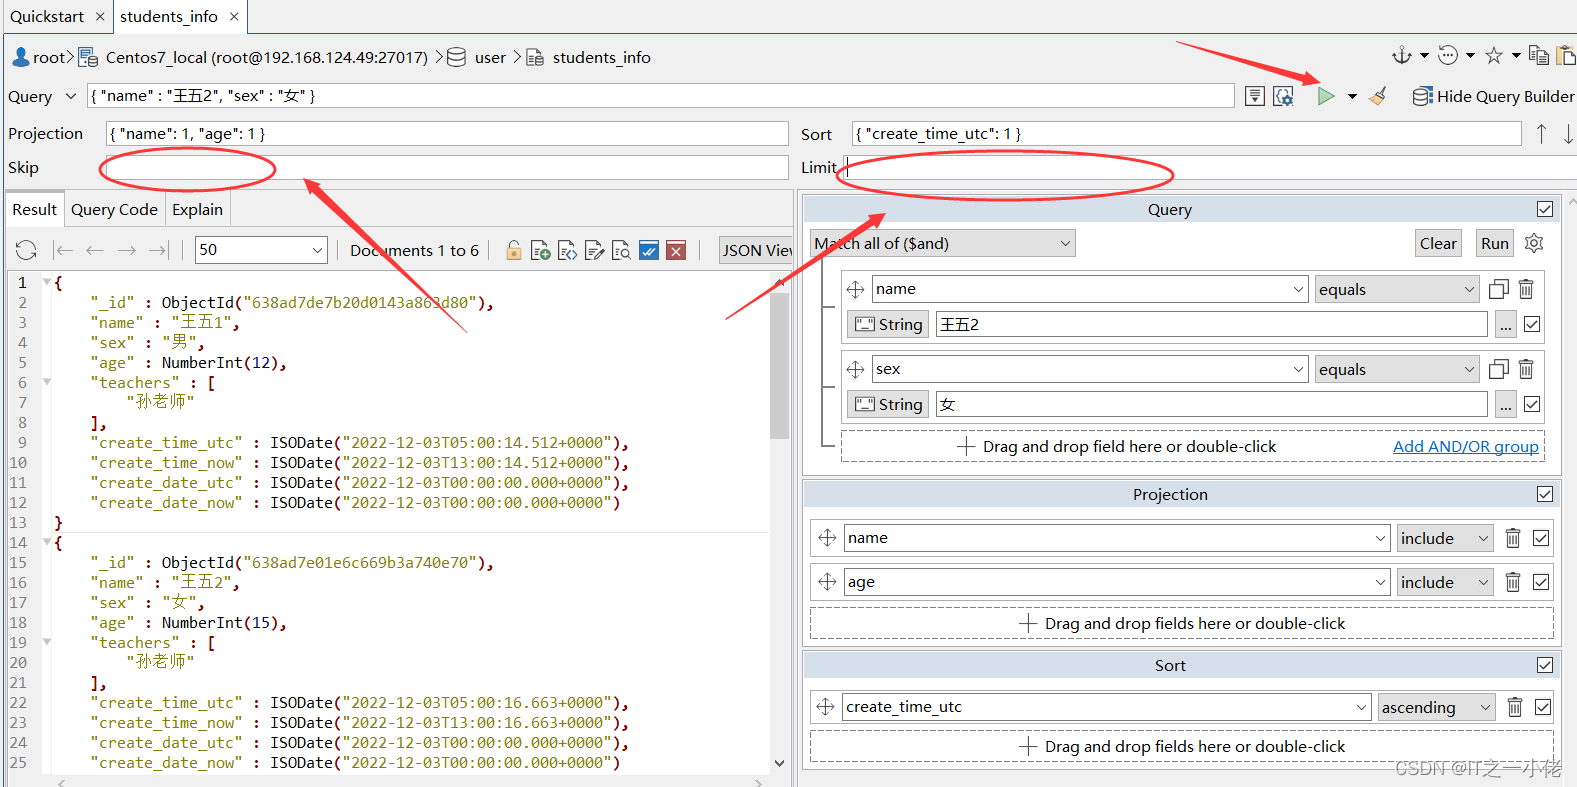Delete create_time_utc sort trash icon
The width and height of the screenshot is (1577, 787).
click(x=1515, y=707)
